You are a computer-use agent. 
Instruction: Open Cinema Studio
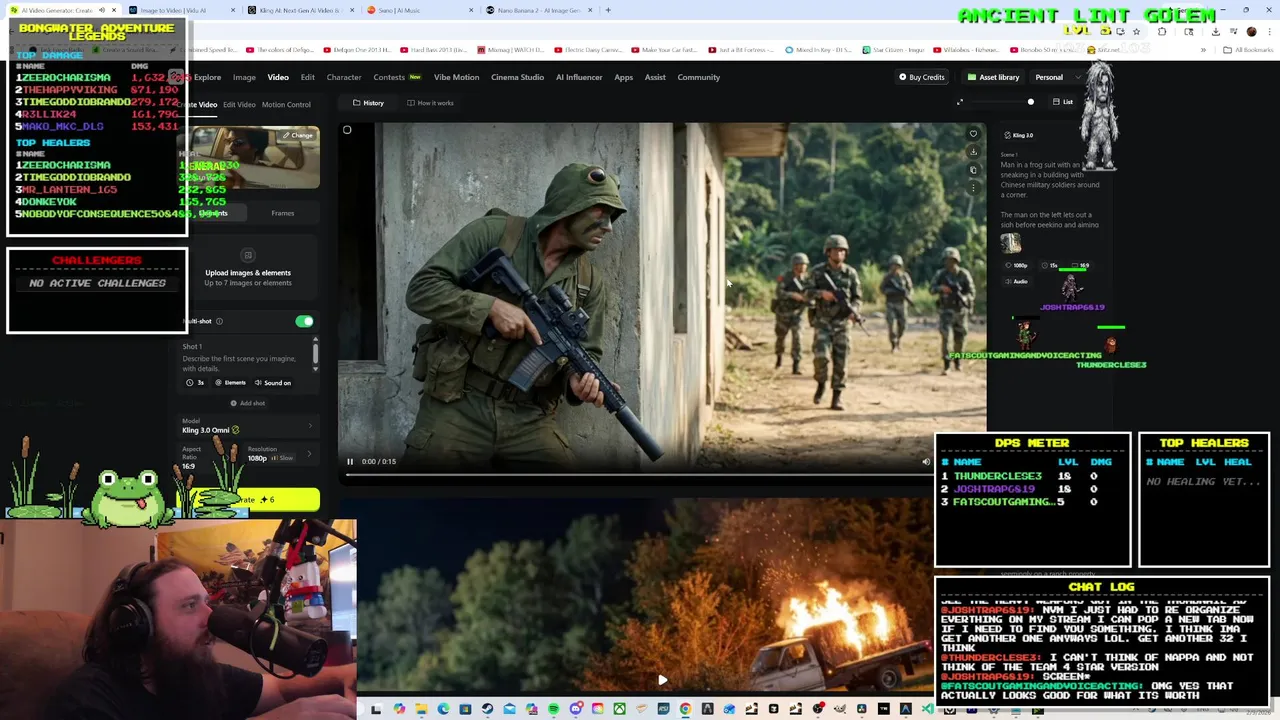517,77
